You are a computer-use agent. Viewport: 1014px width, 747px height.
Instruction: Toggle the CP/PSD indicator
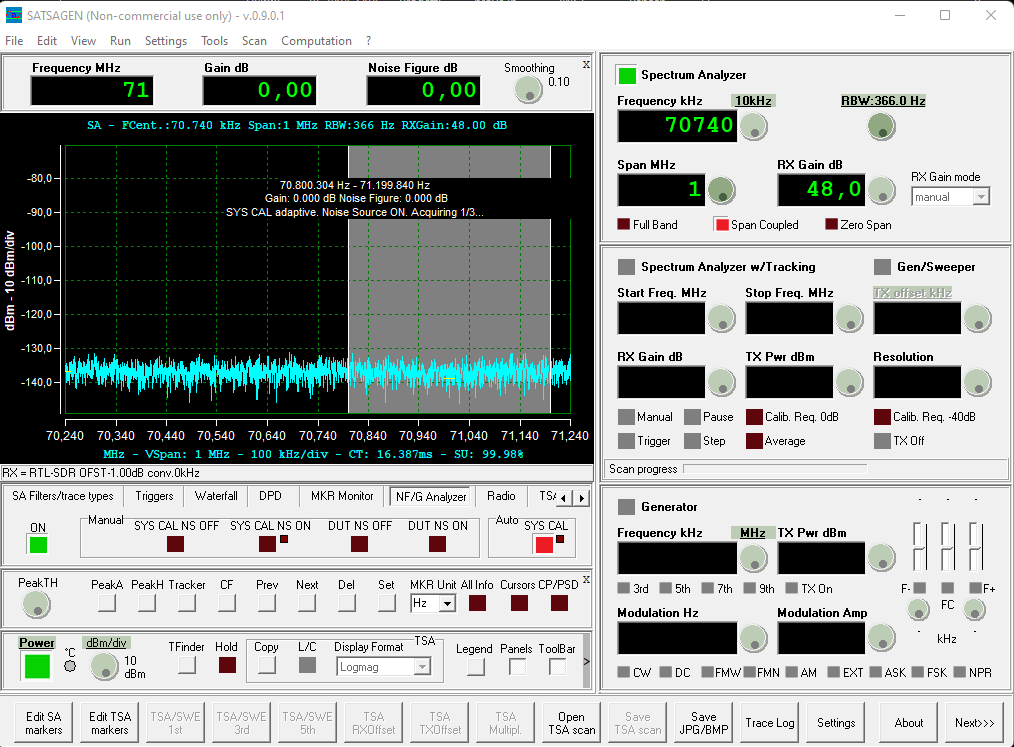559,603
